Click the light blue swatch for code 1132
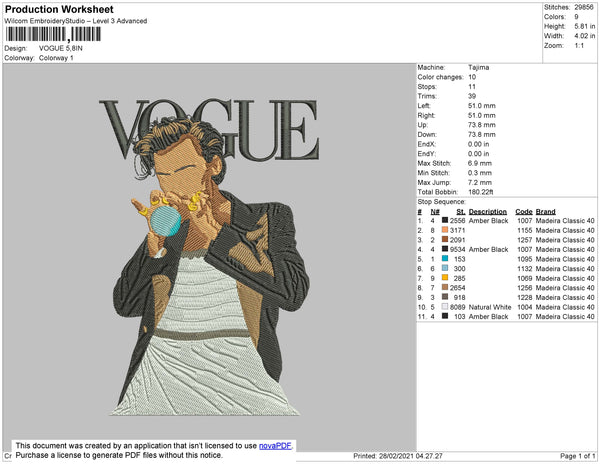Viewport: 600px width, 464px height. tap(445, 268)
